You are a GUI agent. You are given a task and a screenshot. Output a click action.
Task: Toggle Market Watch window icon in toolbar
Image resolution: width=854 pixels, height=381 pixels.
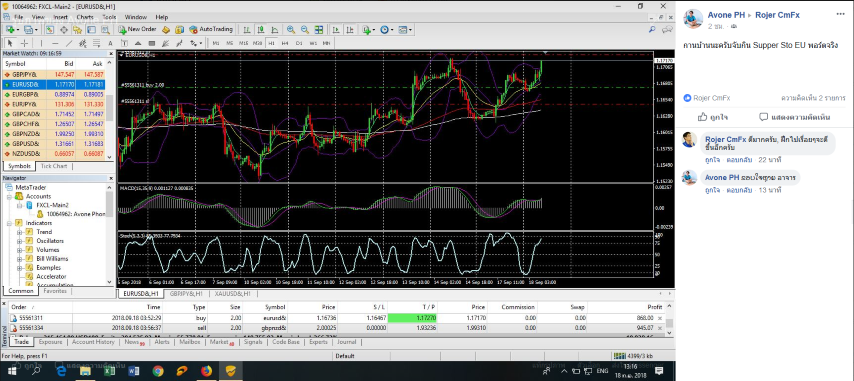(50, 29)
